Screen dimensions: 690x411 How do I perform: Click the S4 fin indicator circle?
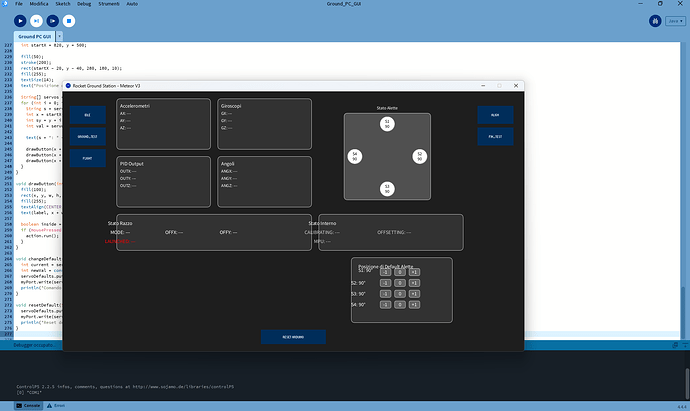tap(355, 156)
